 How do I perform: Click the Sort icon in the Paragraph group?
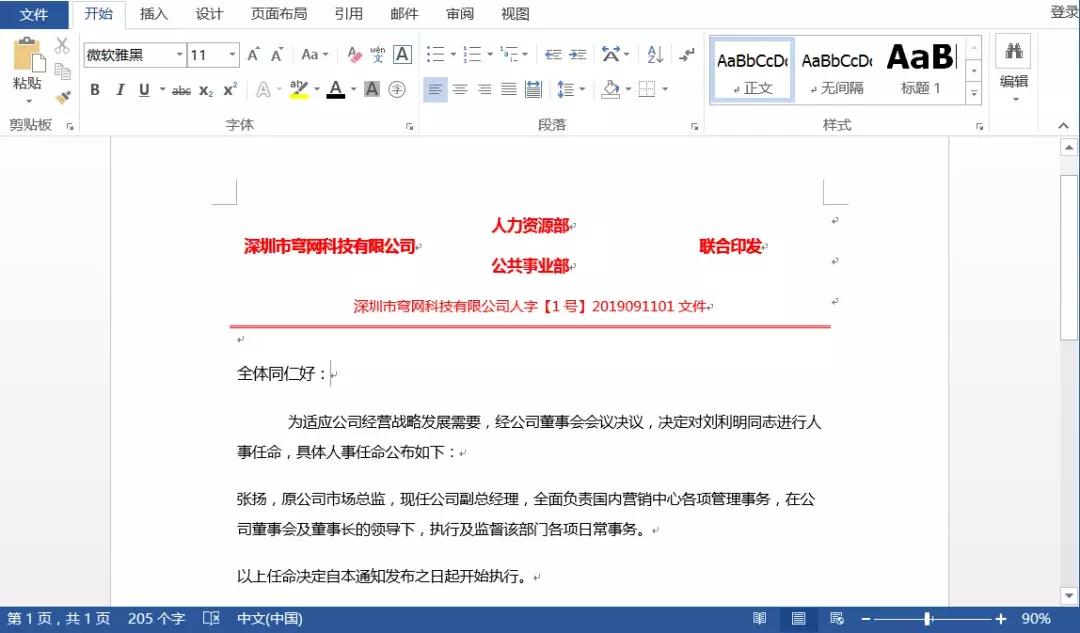point(654,55)
